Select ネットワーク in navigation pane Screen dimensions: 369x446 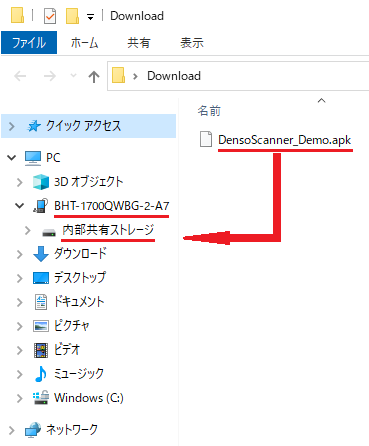point(72,429)
